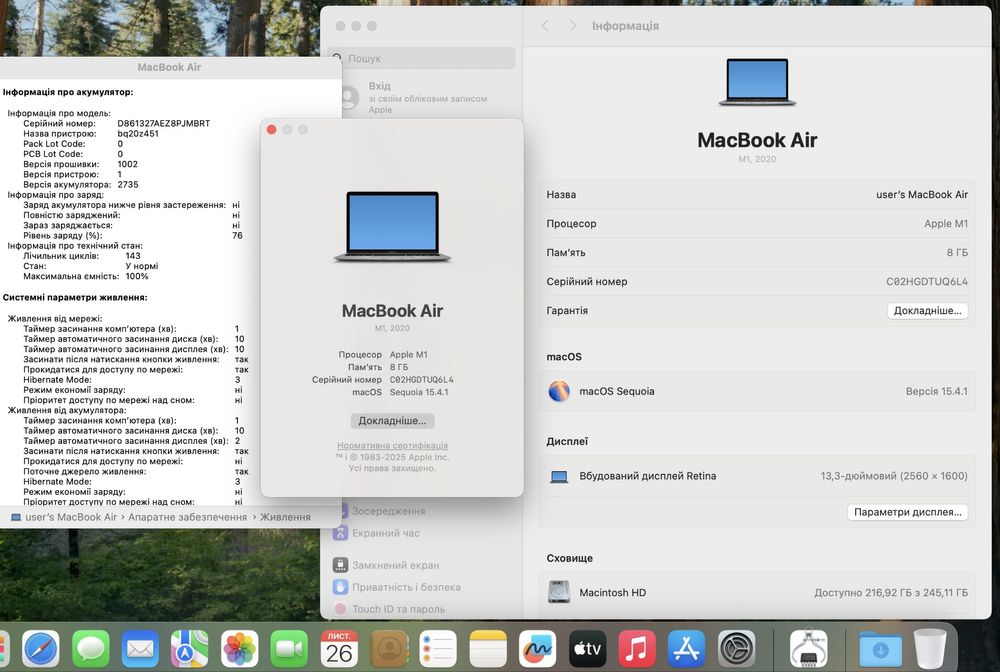Click the Лічильник циклів value 143
The height and width of the screenshot is (672, 1000).
pyautogui.click(x=133, y=256)
